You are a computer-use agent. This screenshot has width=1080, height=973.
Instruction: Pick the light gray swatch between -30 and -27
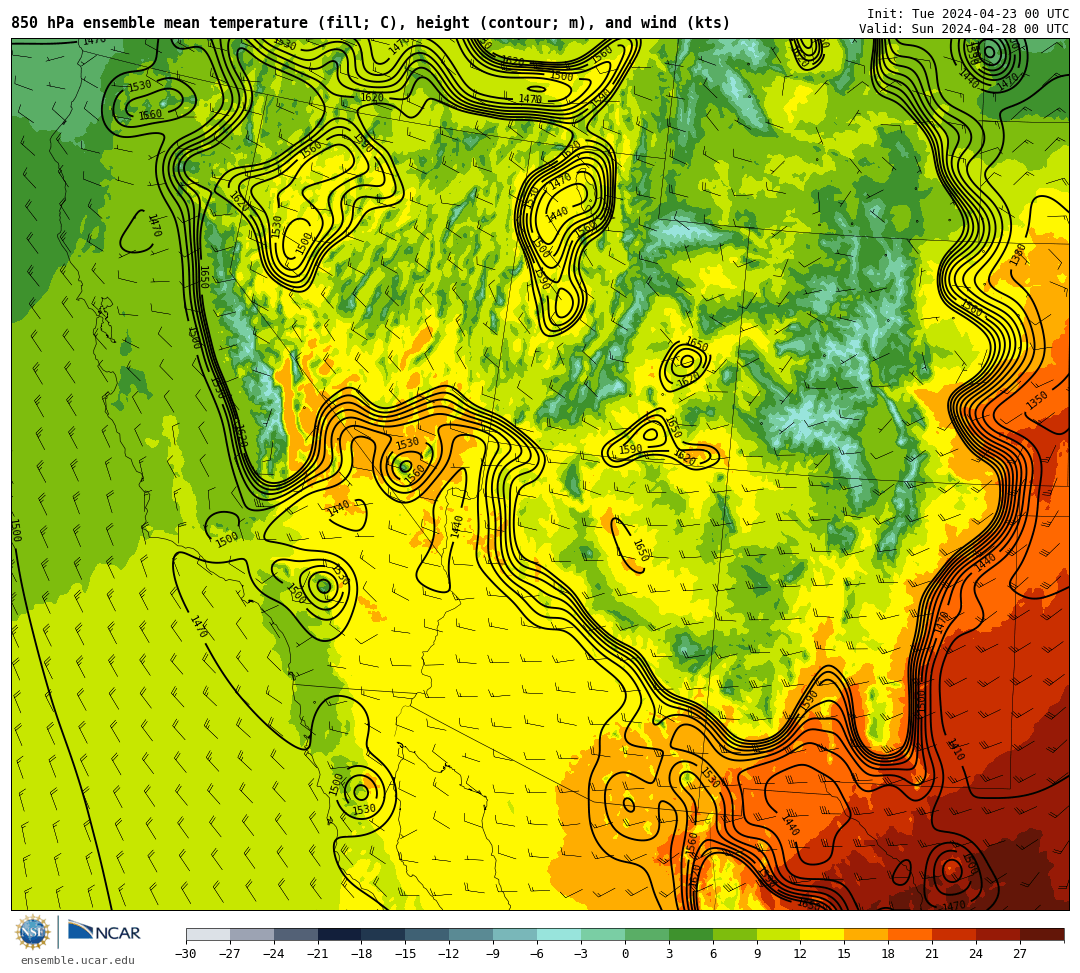pos(208,934)
